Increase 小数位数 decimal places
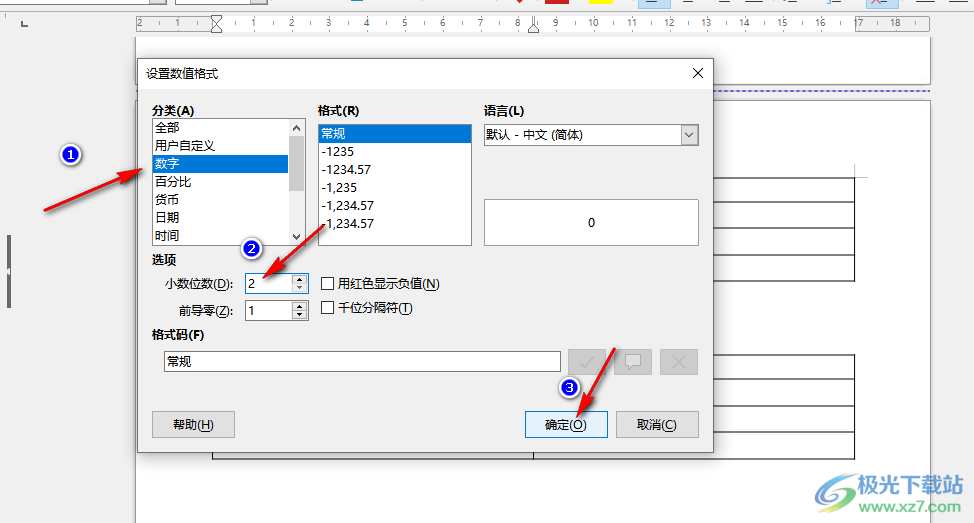Image resolution: width=974 pixels, height=523 pixels. (x=300, y=280)
